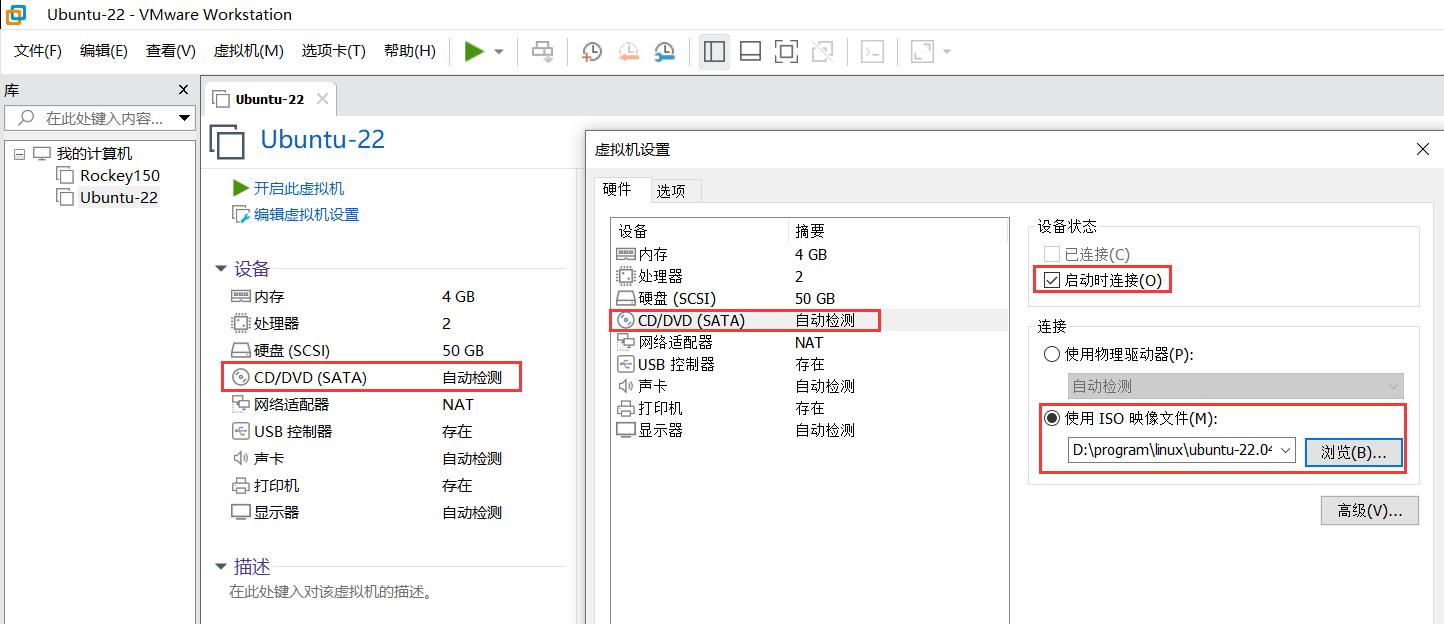Select 声卡 row in settings hardware list

[x=809, y=386]
